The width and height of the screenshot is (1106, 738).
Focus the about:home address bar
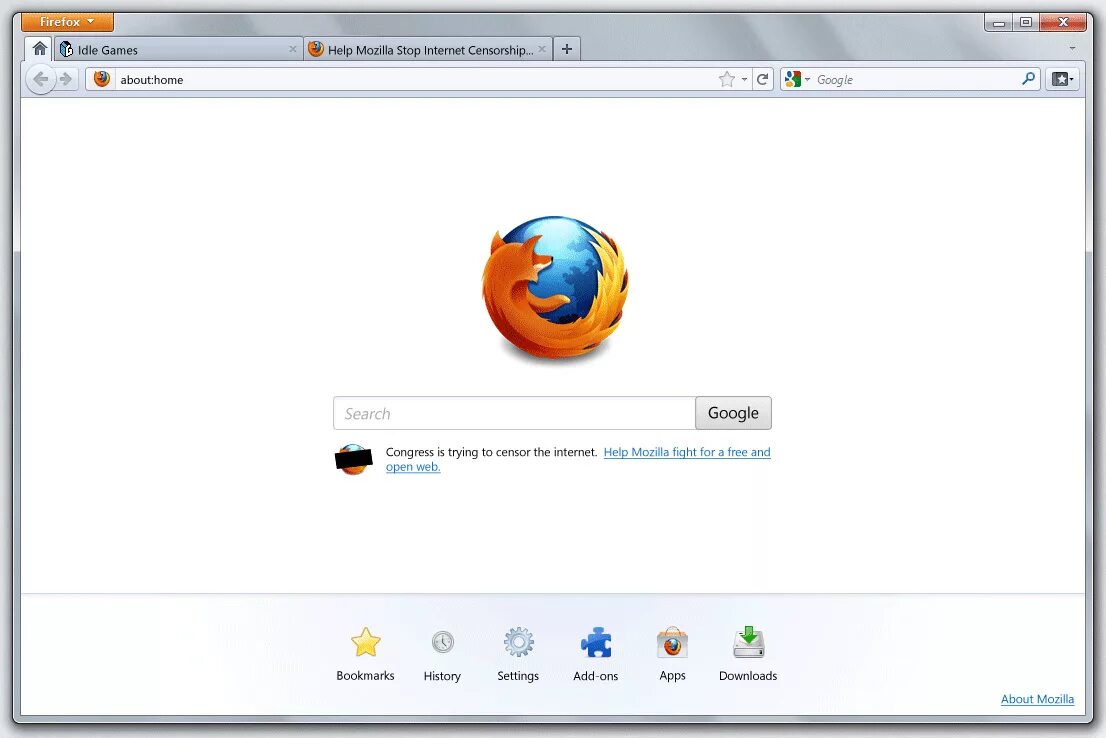coord(416,80)
